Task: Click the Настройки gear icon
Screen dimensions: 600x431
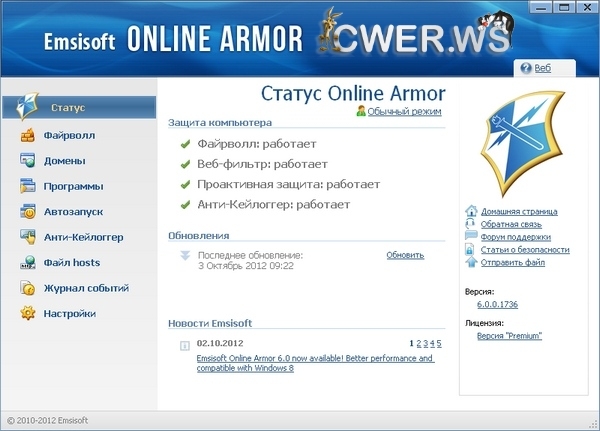Action: click(x=28, y=313)
